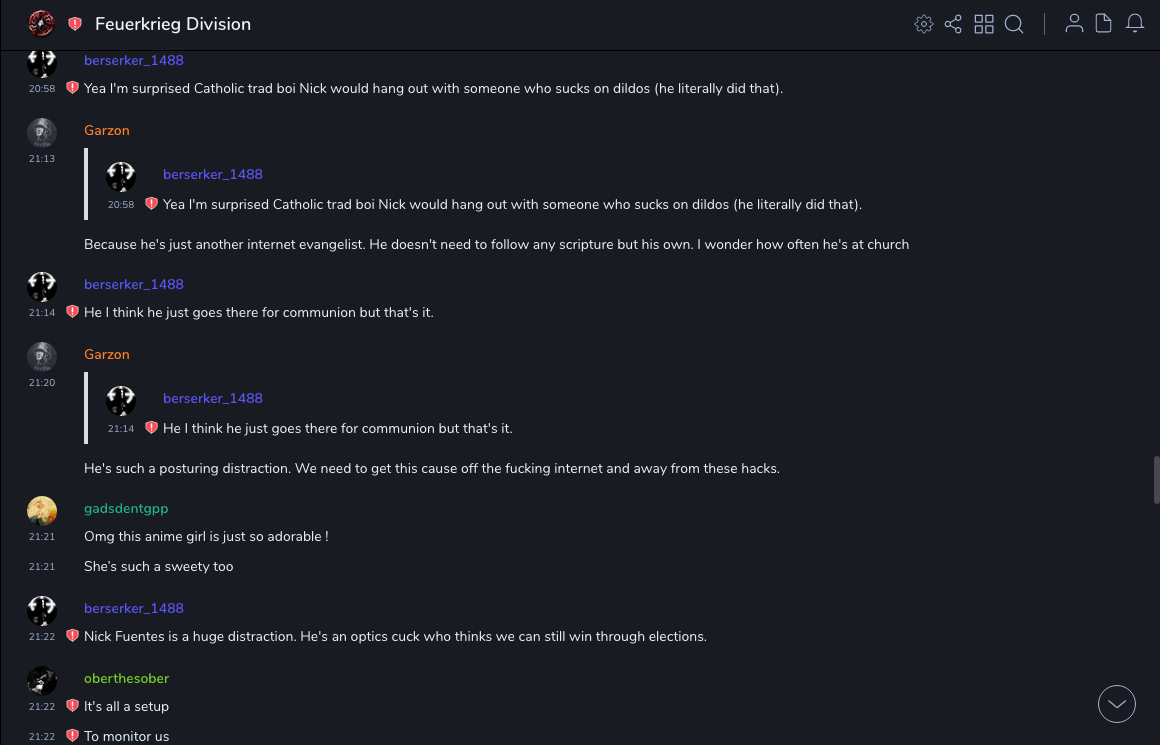Open the quoted berserker_1488 reply in the 21:20 message

tap(336, 428)
